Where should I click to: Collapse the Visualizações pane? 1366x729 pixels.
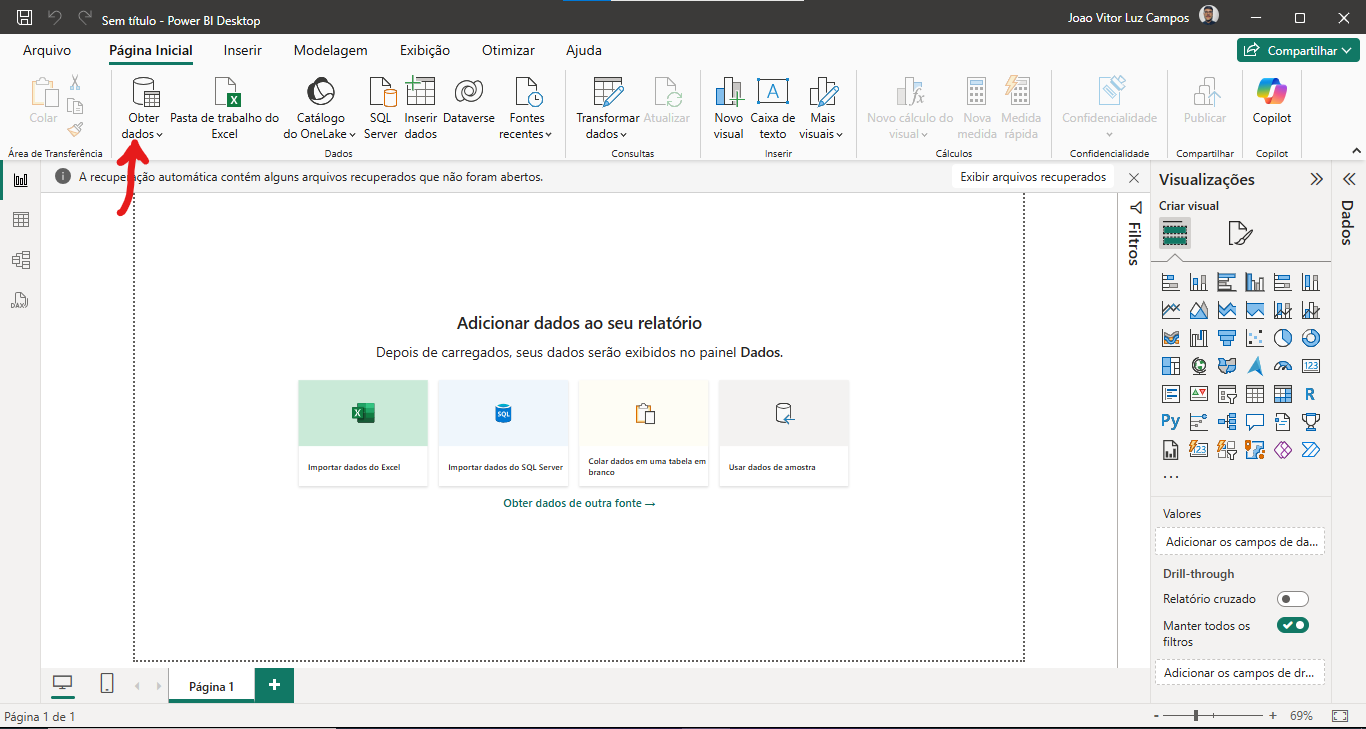point(1317,180)
